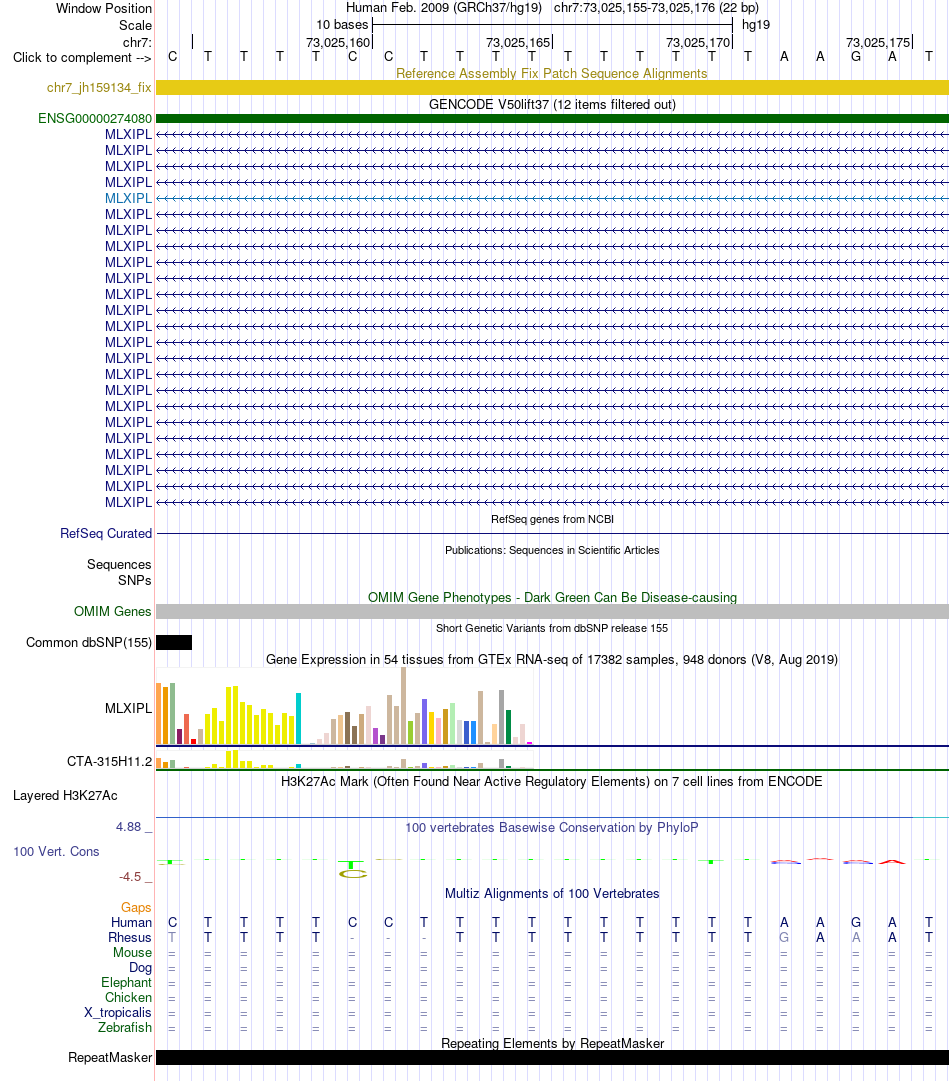
Task: Open the 'GENCODE V50lift37 (12 items filtered out)' title
Action: point(552,105)
